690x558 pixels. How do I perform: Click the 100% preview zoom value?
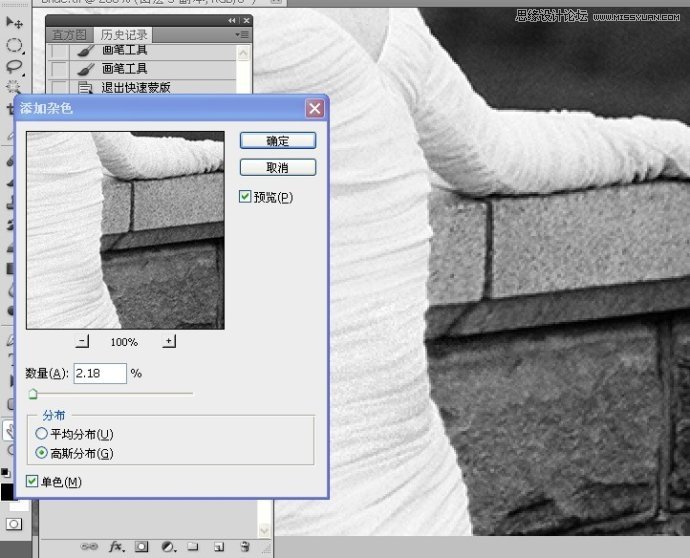(x=124, y=342)
